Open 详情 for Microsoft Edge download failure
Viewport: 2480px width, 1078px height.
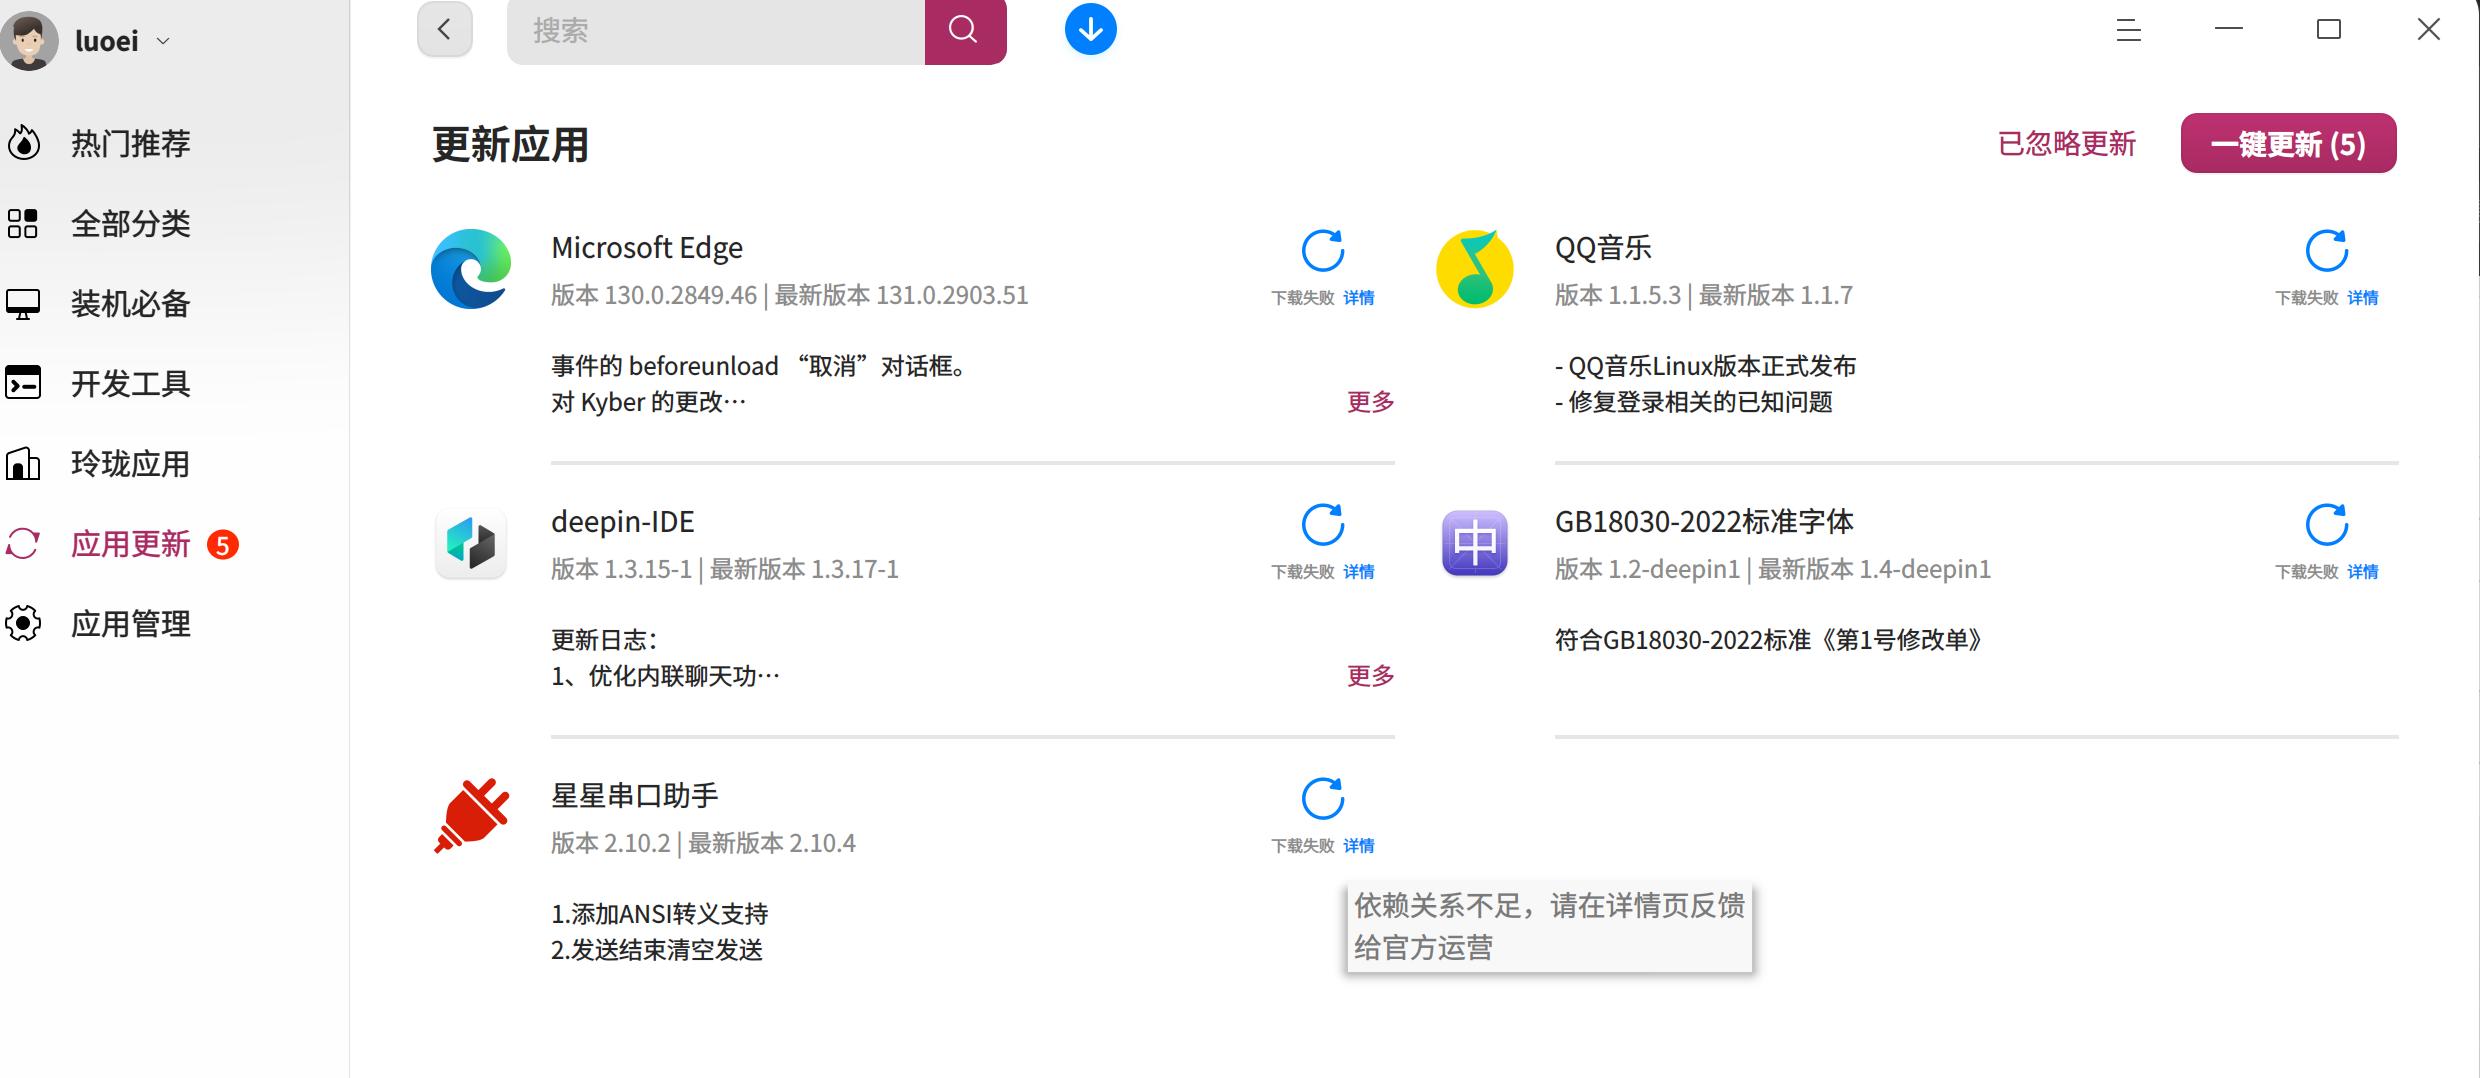tap(1358, 298)
